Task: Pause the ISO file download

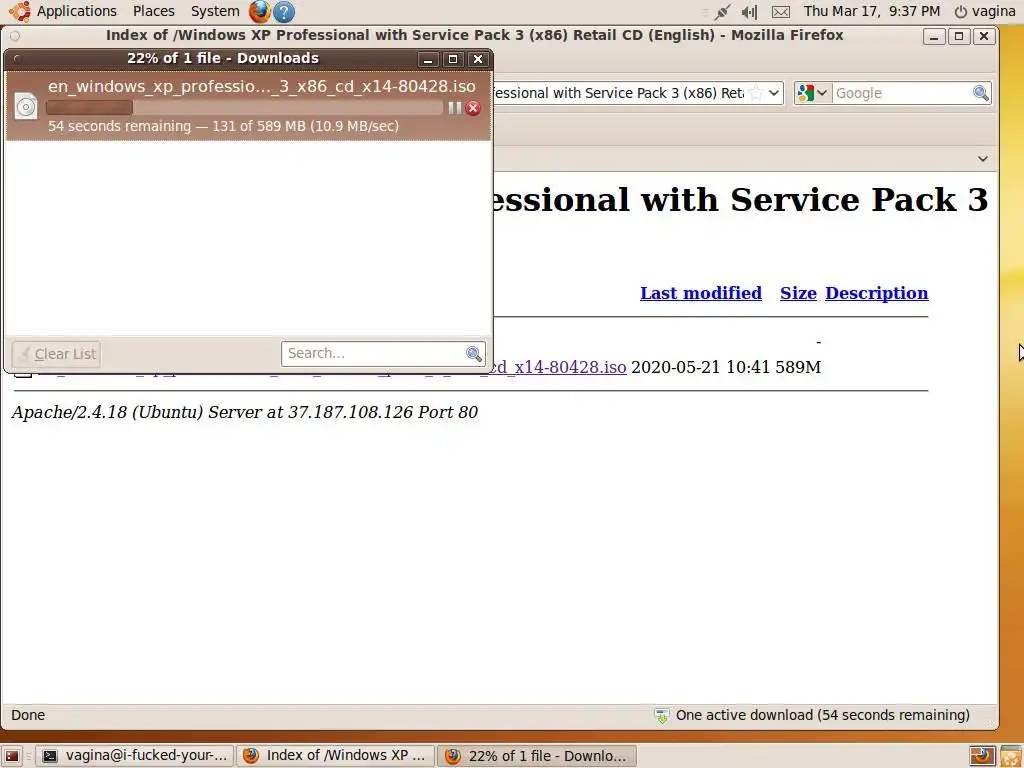Action: (455, 108)
